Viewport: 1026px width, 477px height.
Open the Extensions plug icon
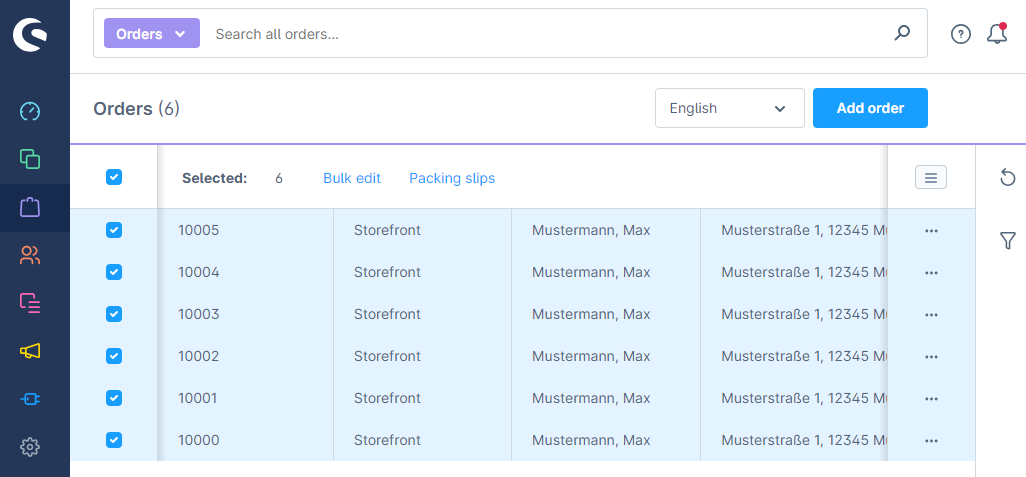coord(30,399)
